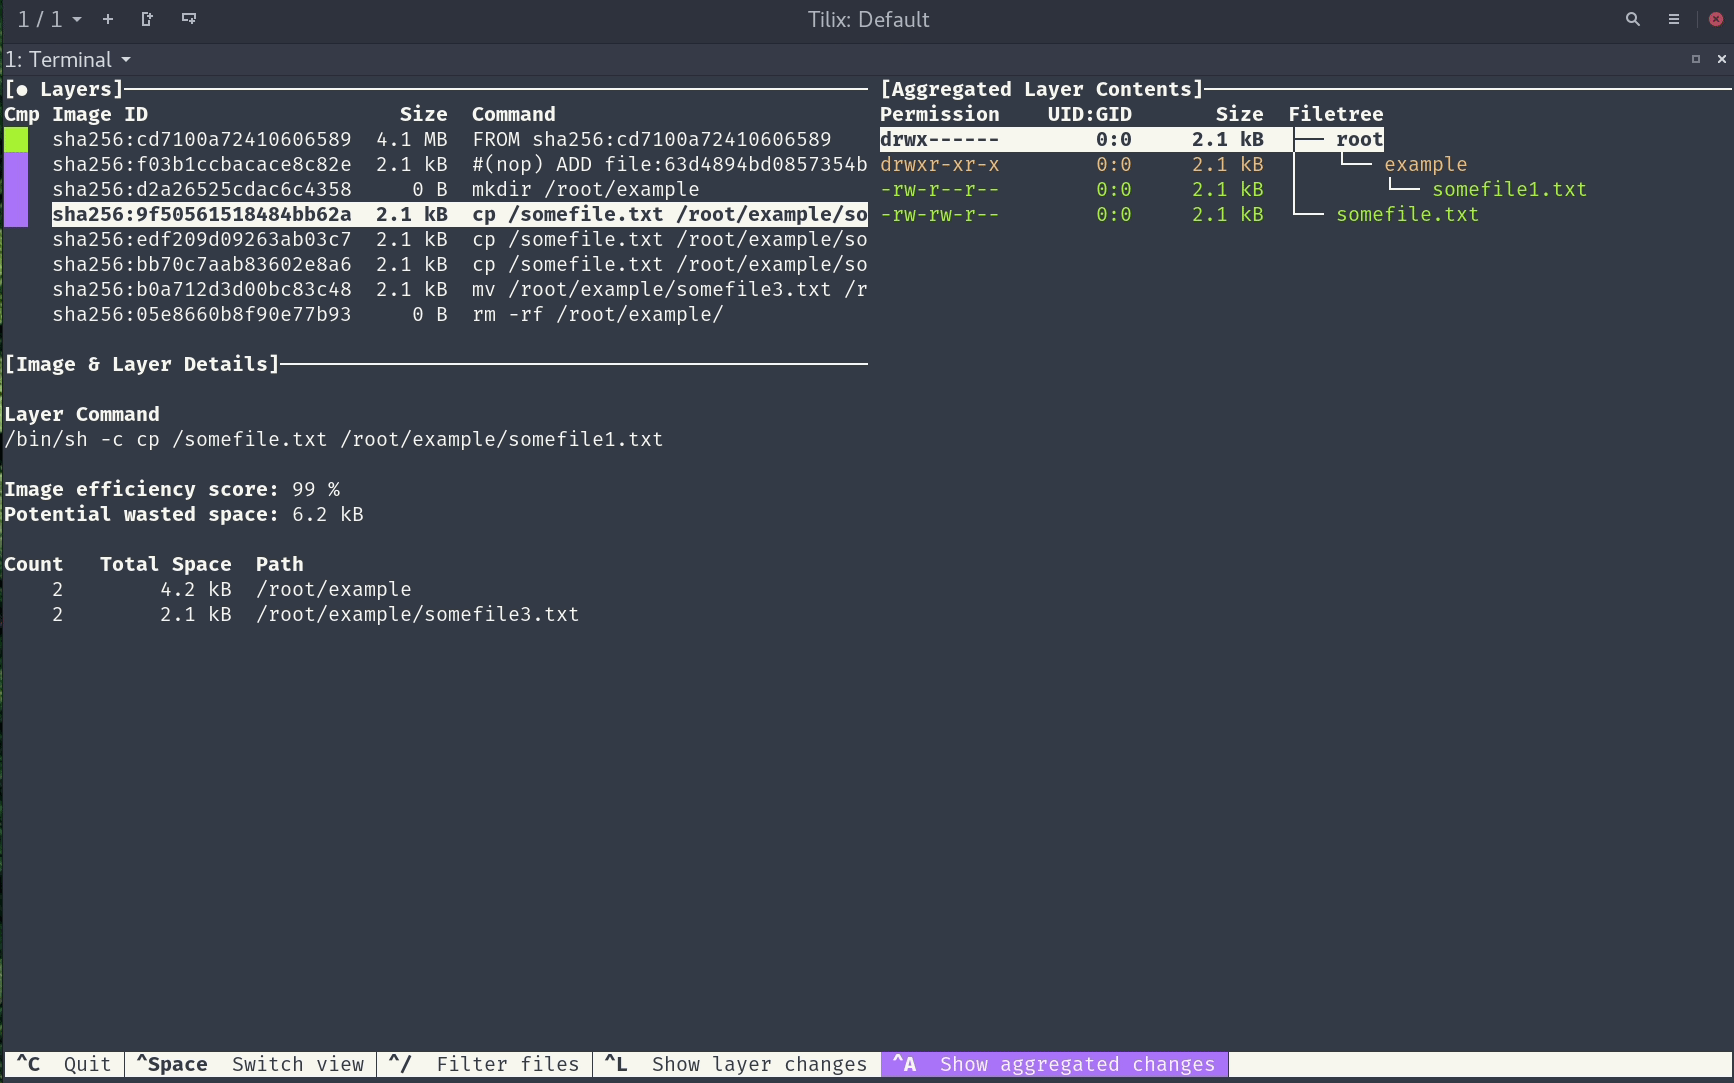Viewport: 1734px width, 1083px height.
Task: Maximize the terminal pane using the square icon
Action: point(1695,59)
